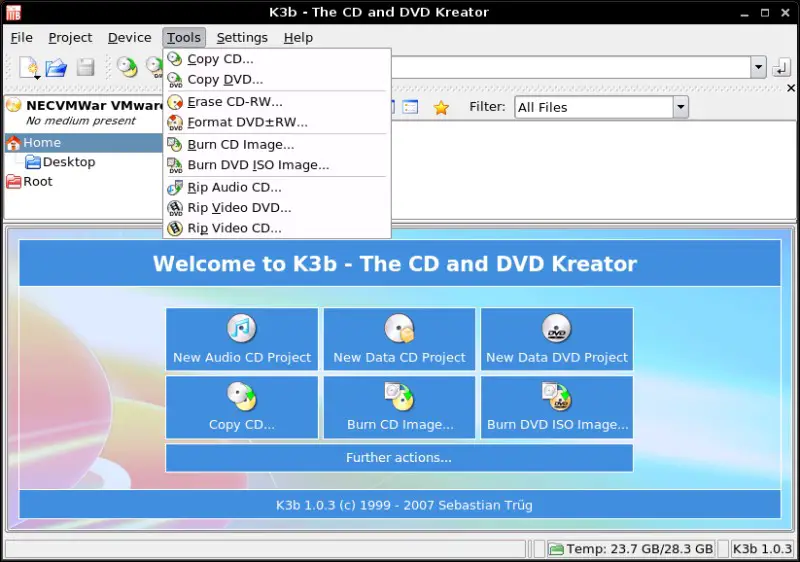
Task: Click the location bar input field
Action: (570, 67)
